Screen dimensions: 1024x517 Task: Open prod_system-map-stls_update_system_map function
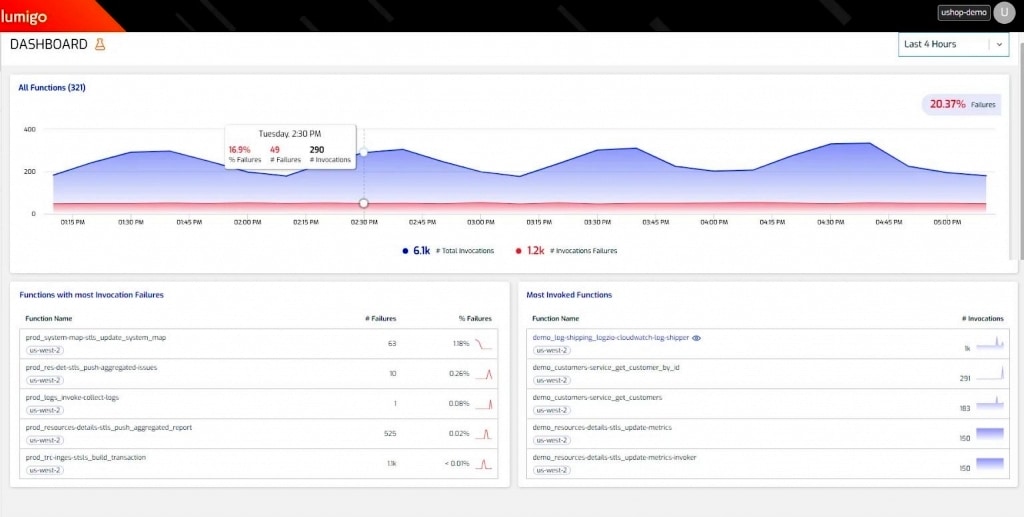(95, 337)
